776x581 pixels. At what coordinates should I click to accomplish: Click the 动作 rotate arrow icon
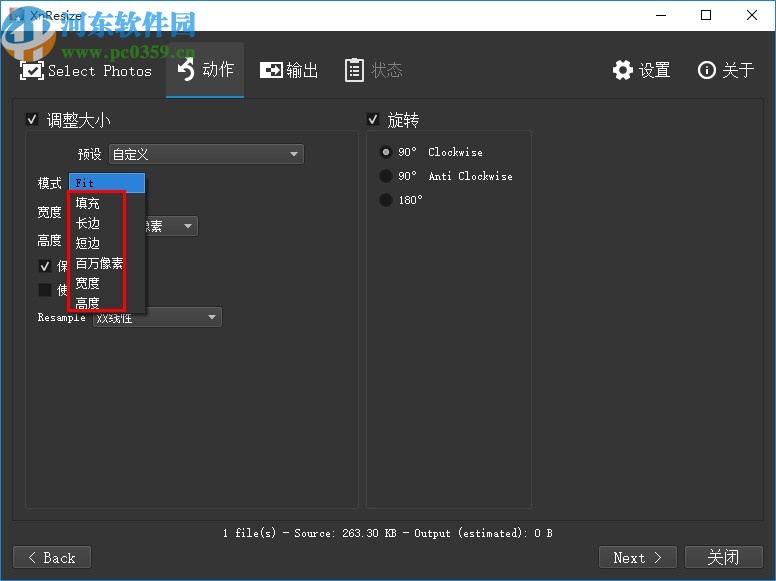[x=187, y=69]
